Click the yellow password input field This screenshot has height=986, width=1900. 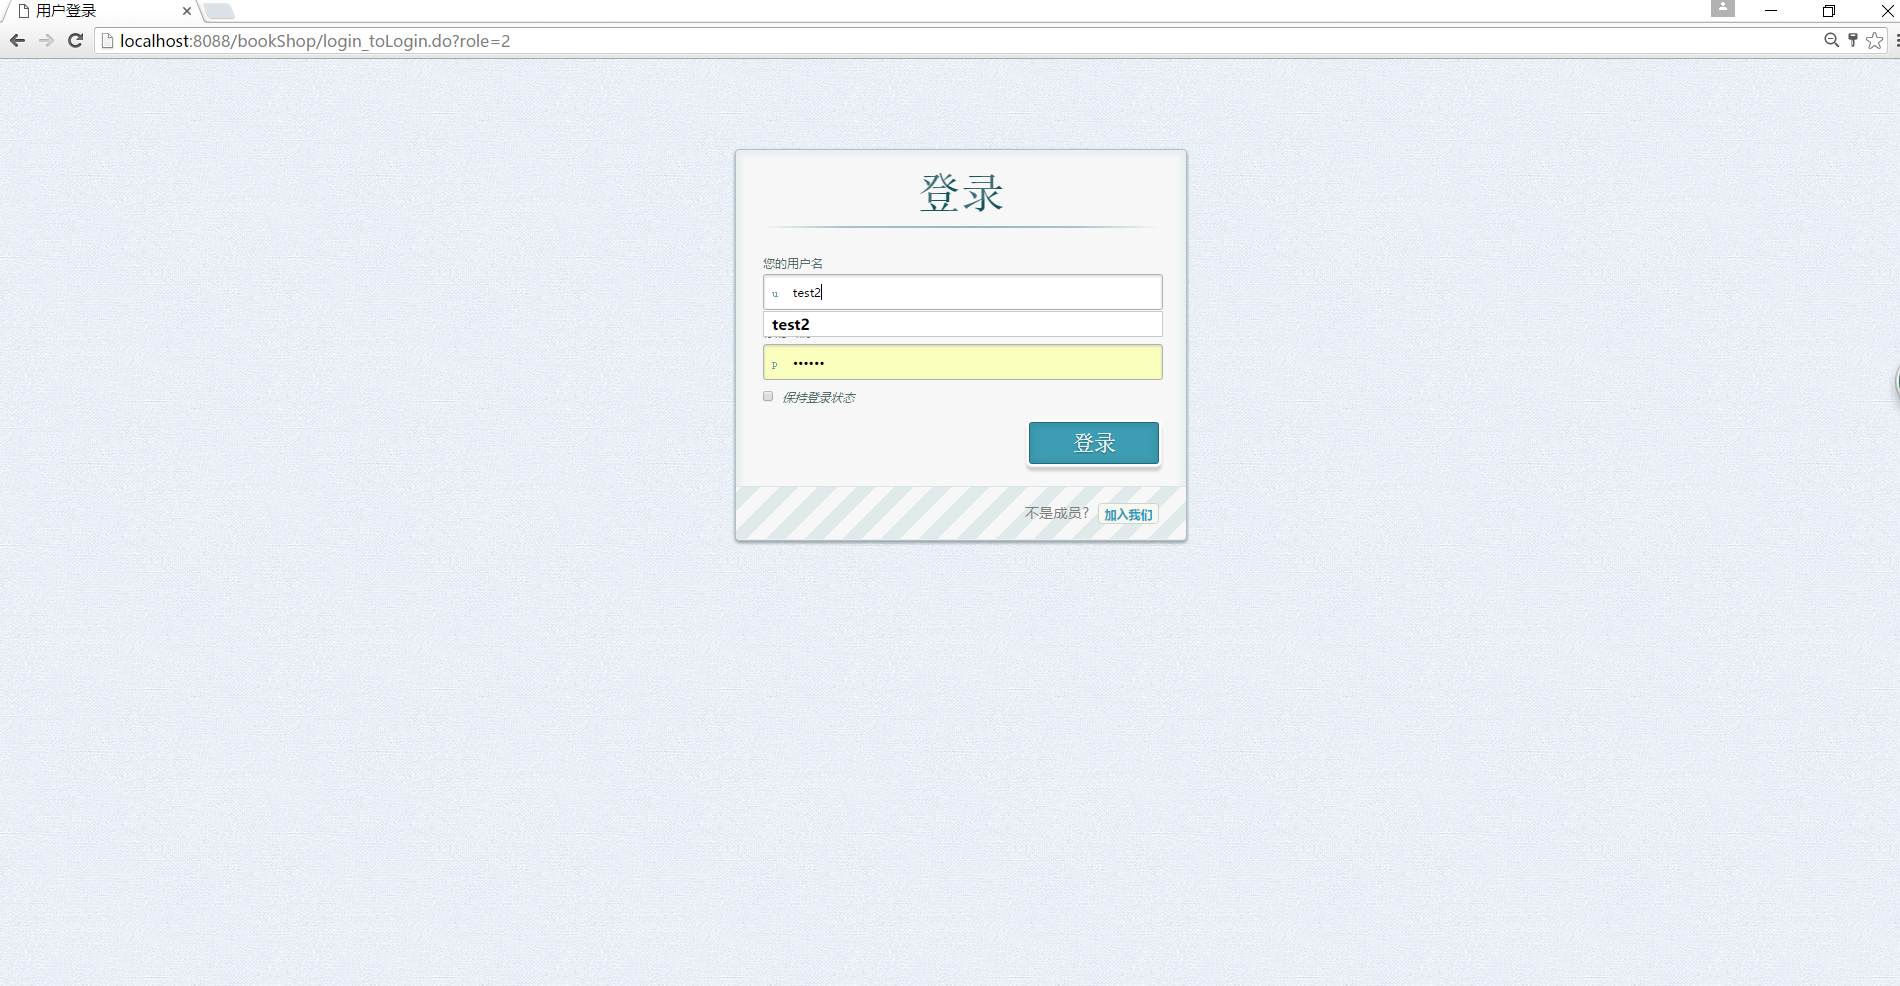[x=962, y=362]
